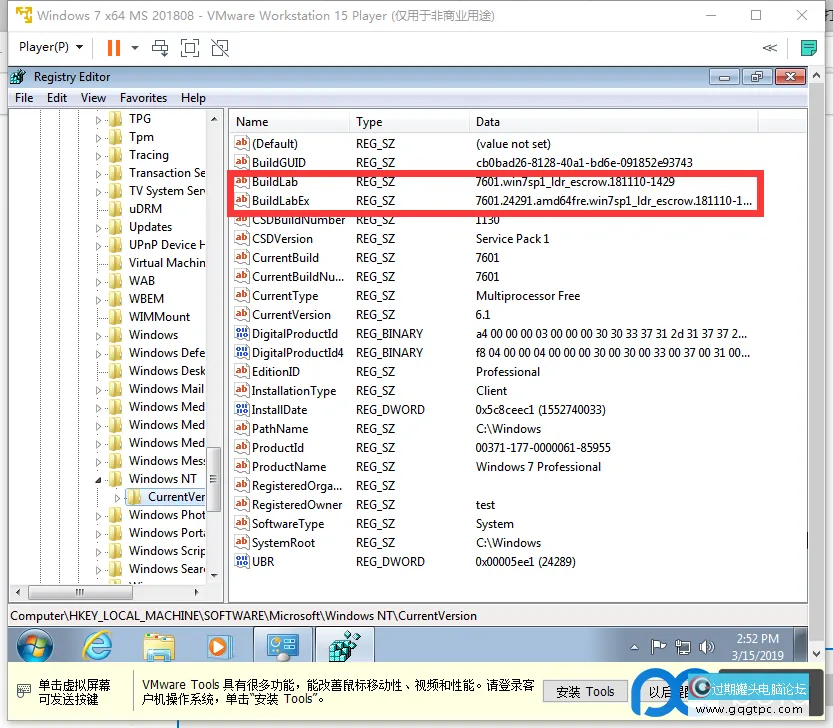This screenshot has width=833, height=728.
Task: Click the Suspend virtual machine pause icon
Action: click(113, 47)
